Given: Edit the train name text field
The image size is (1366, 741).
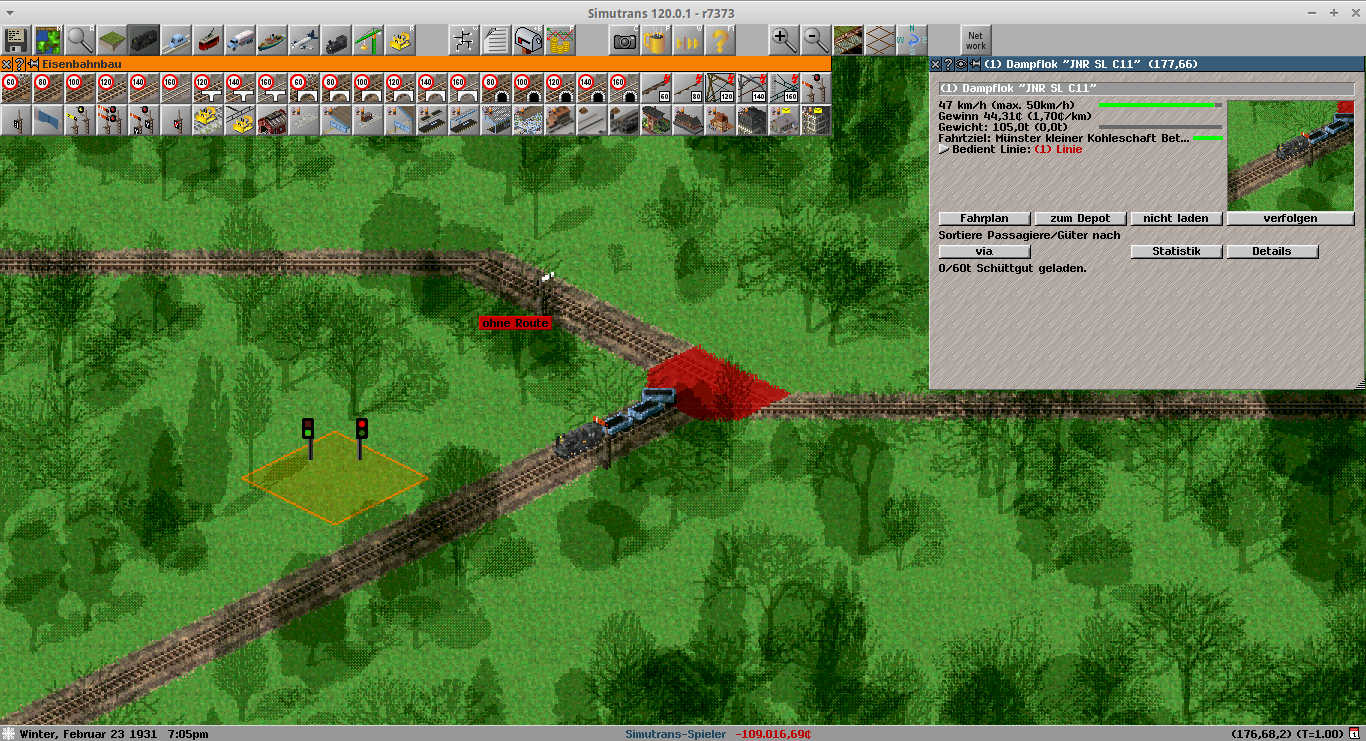Looking at the screenshot, I should coord(1146,88).
